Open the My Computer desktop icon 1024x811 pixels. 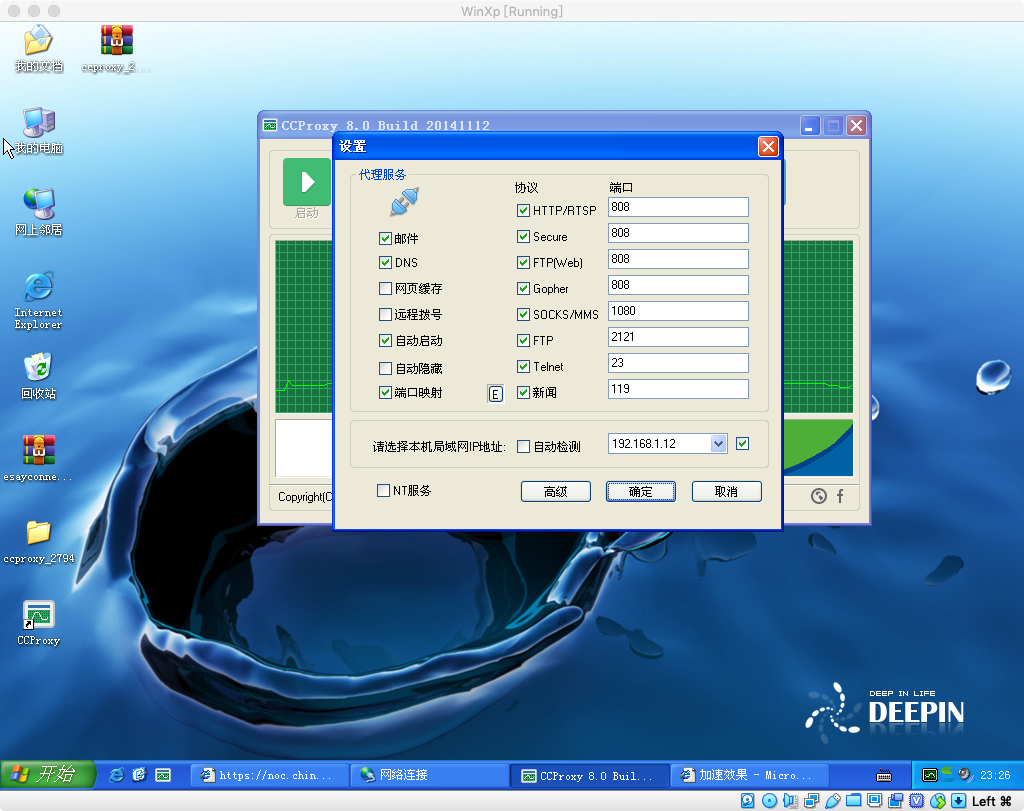click(38, 124)
